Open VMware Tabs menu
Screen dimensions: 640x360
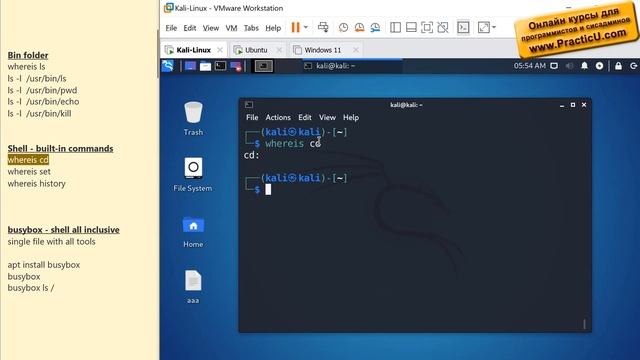click(x=251, y=28)
